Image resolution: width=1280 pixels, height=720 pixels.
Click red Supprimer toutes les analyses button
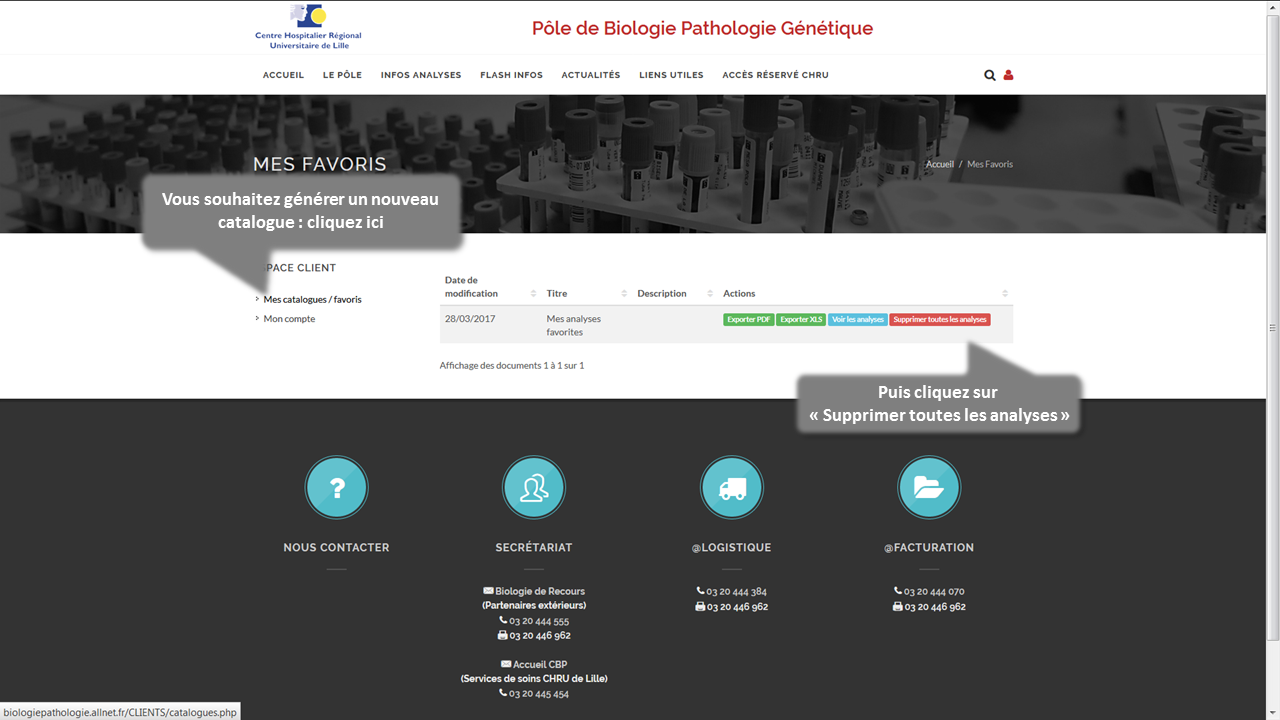pos(940,320)
